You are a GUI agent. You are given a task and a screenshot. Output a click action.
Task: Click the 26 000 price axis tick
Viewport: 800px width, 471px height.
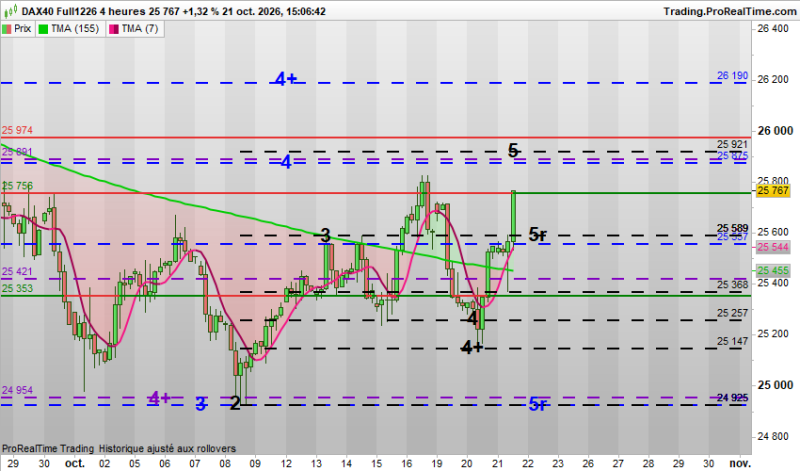776,131
